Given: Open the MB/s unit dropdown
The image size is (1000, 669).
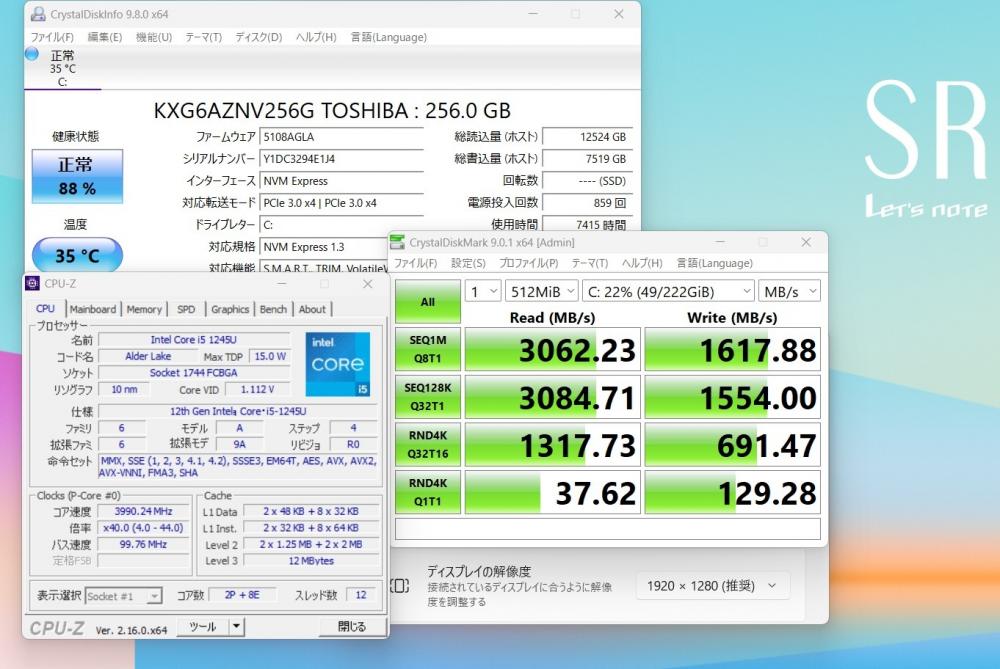Looking at the screenshot, I should pos(790,291).
